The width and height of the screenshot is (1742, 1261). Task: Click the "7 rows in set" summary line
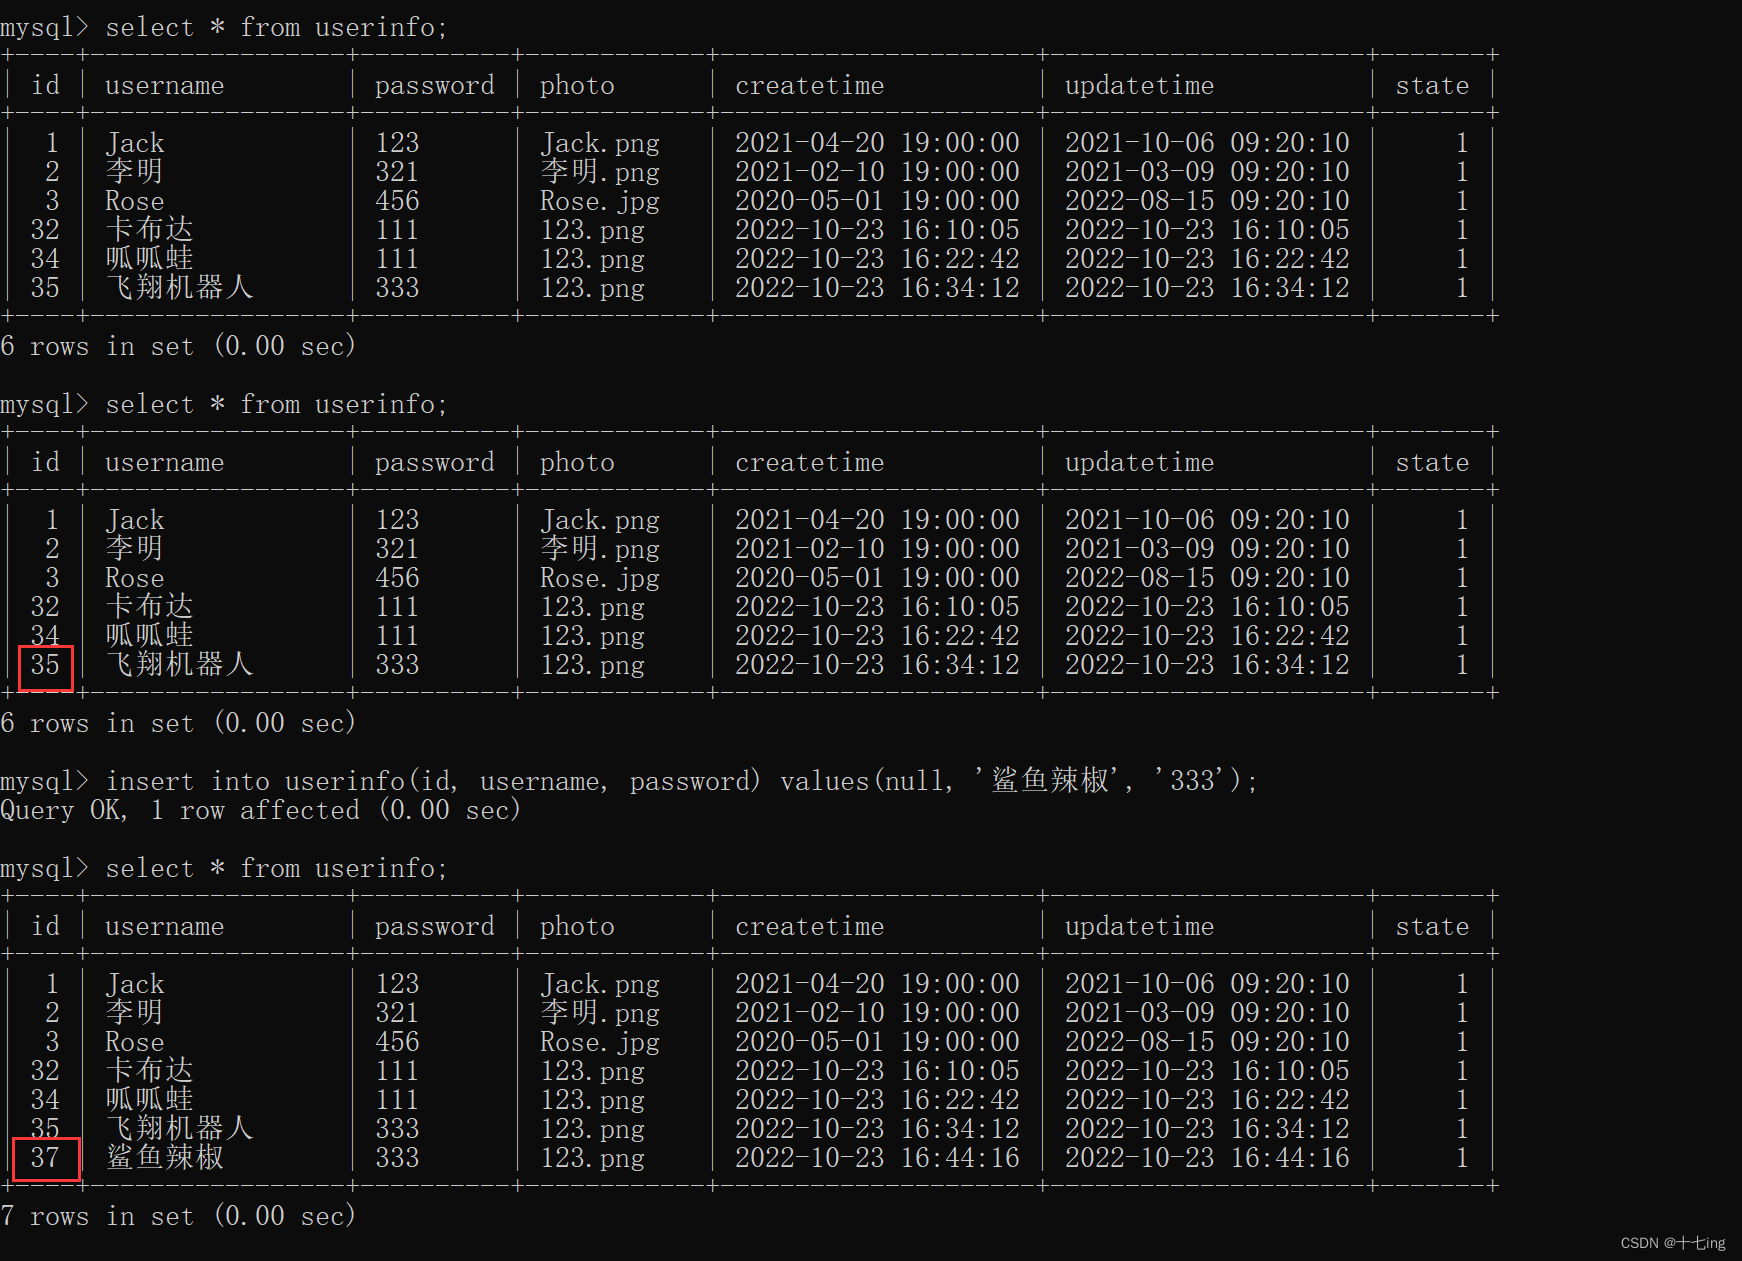tap(97, 1216)
